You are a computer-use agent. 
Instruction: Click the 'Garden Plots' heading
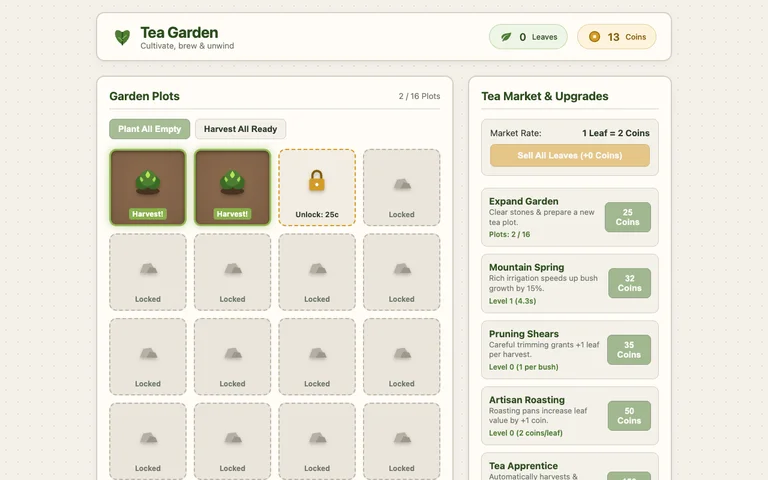pyautogui.click(x=144, y=96)
